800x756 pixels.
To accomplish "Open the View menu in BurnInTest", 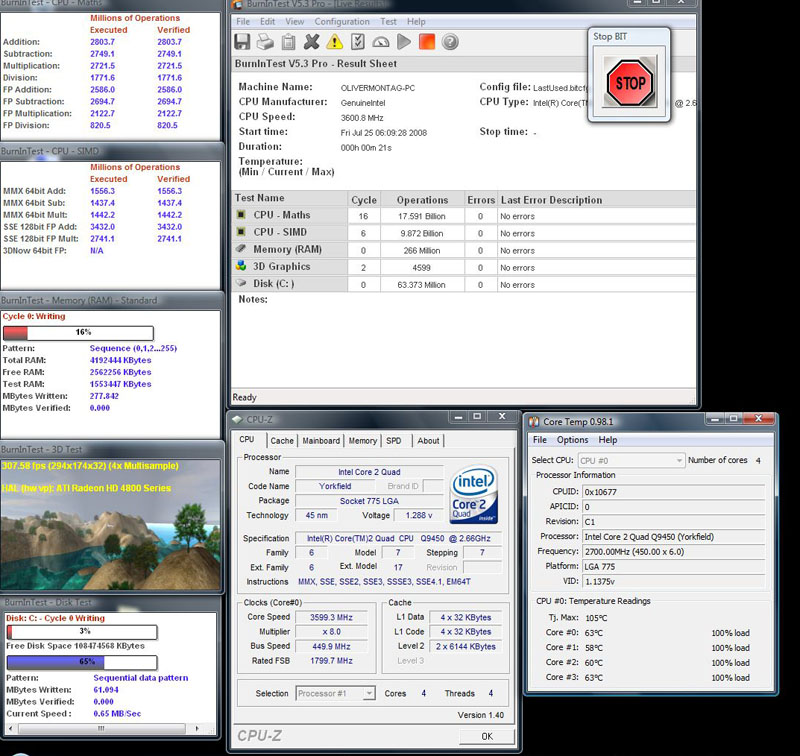I will (x=294, y=21).
